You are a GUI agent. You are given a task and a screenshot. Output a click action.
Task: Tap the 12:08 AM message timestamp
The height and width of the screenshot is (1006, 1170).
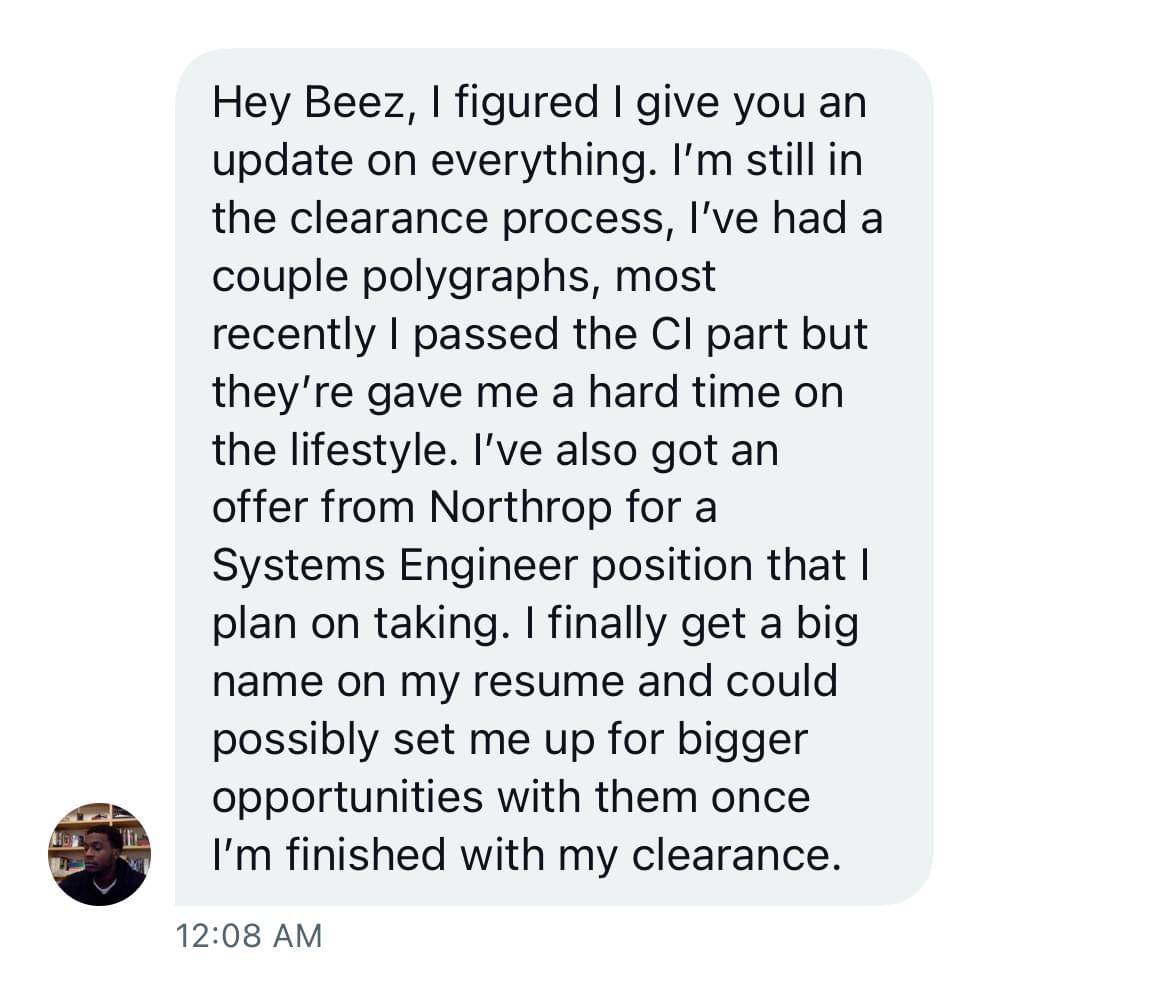pos(248,936)
